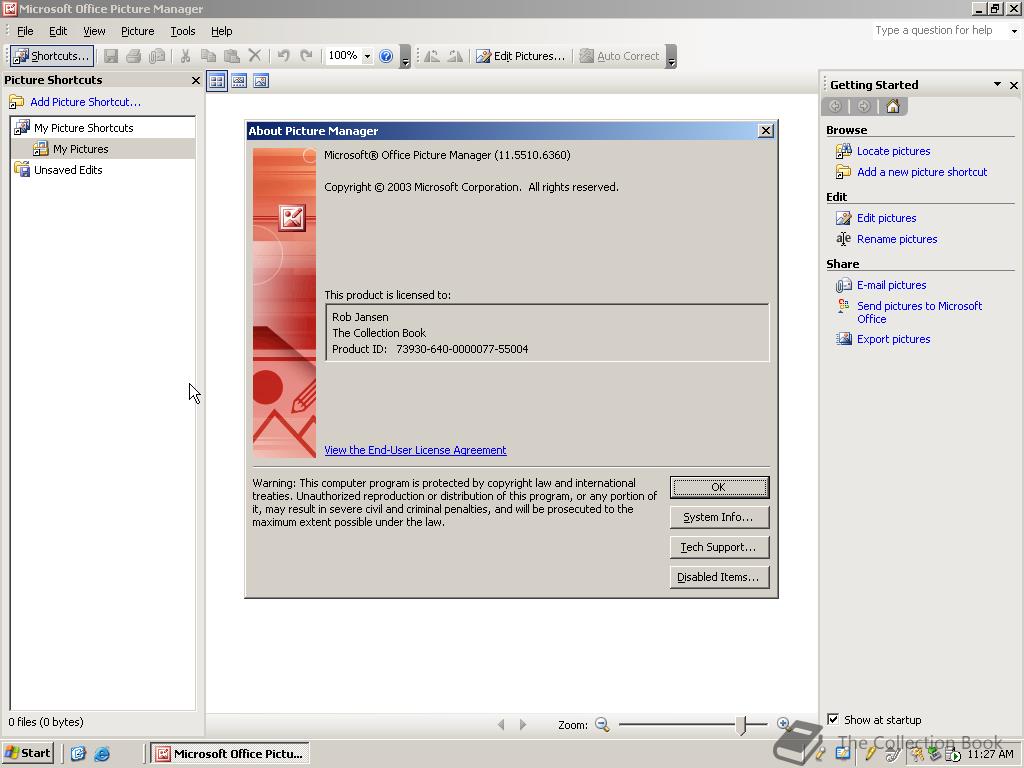
Task: Switch to Single Picture view icon
Action: coord(261,81)
